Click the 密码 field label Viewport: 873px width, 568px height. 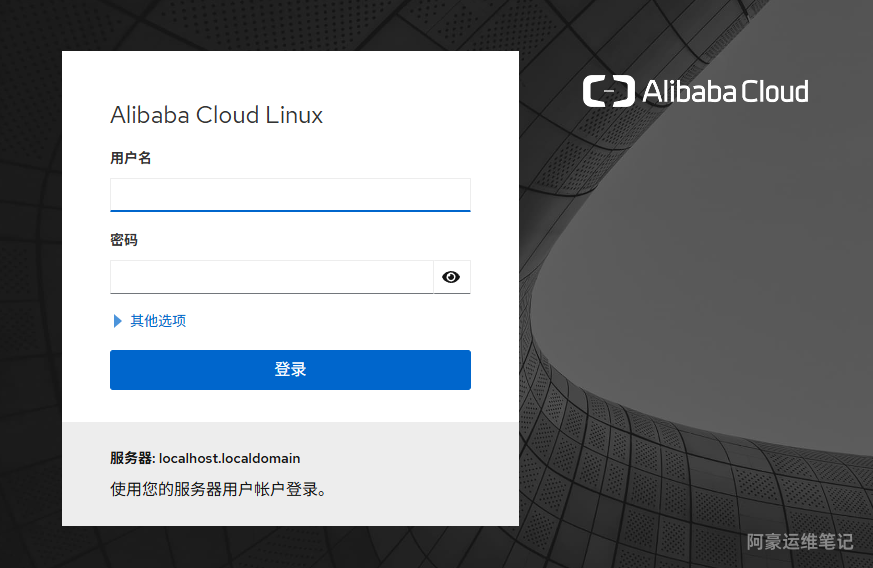coord(124,240)
